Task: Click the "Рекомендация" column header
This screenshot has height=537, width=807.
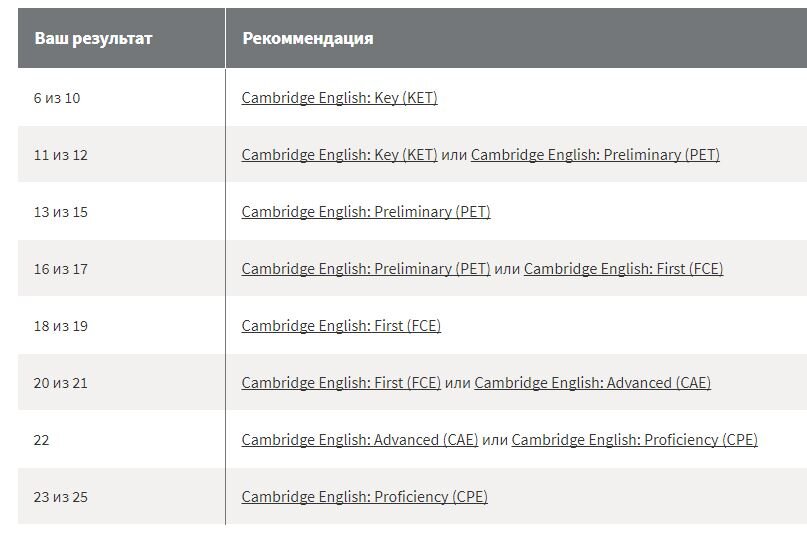Action: point(307,38)
